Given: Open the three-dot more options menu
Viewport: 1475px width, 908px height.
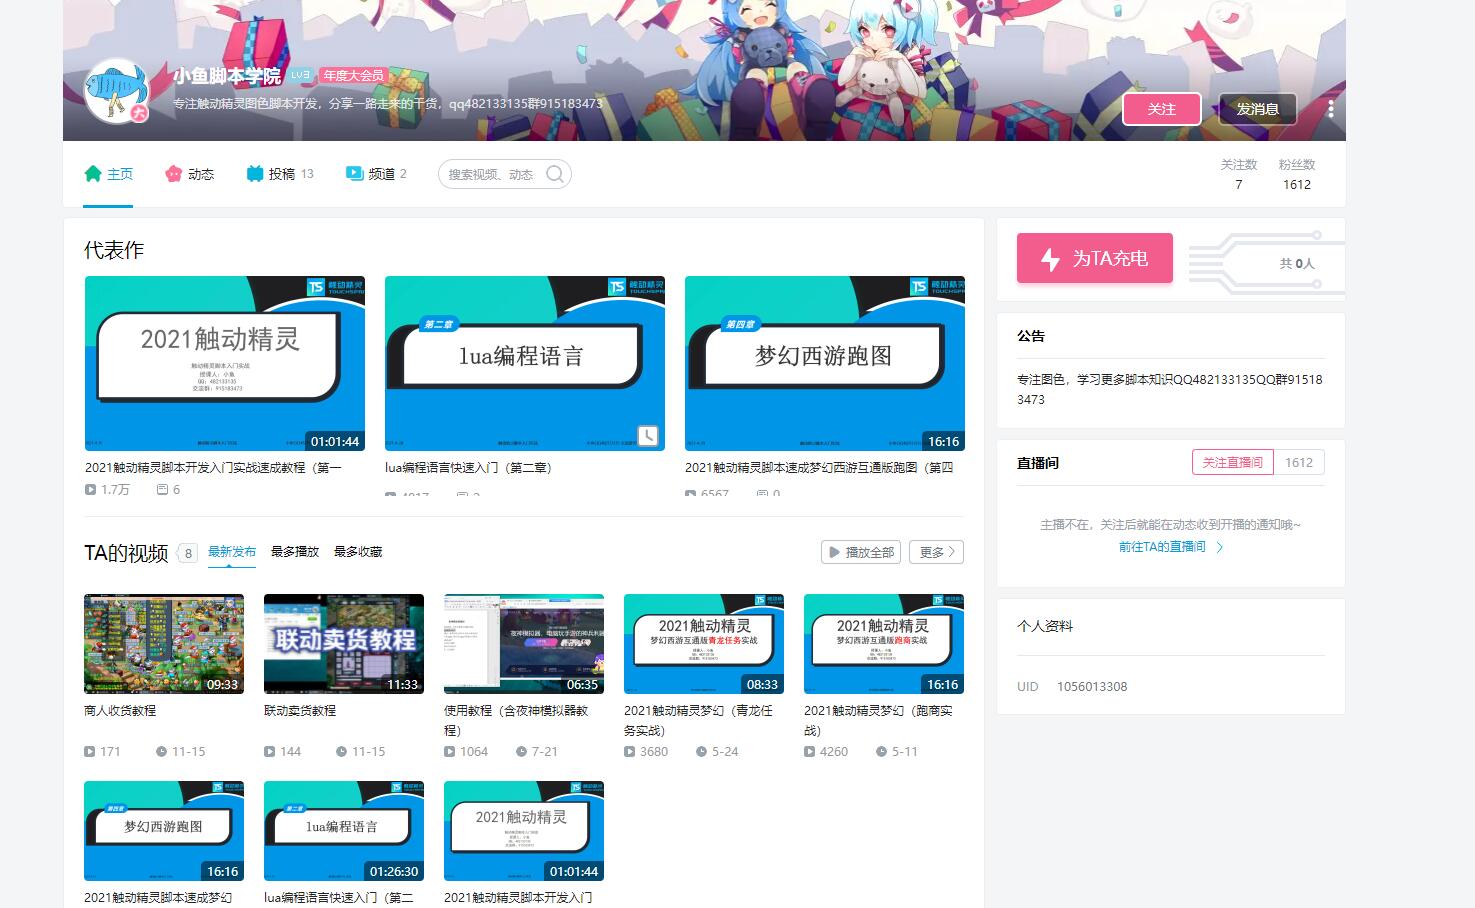Looking at the screenshot, I should pos(1330,109).
